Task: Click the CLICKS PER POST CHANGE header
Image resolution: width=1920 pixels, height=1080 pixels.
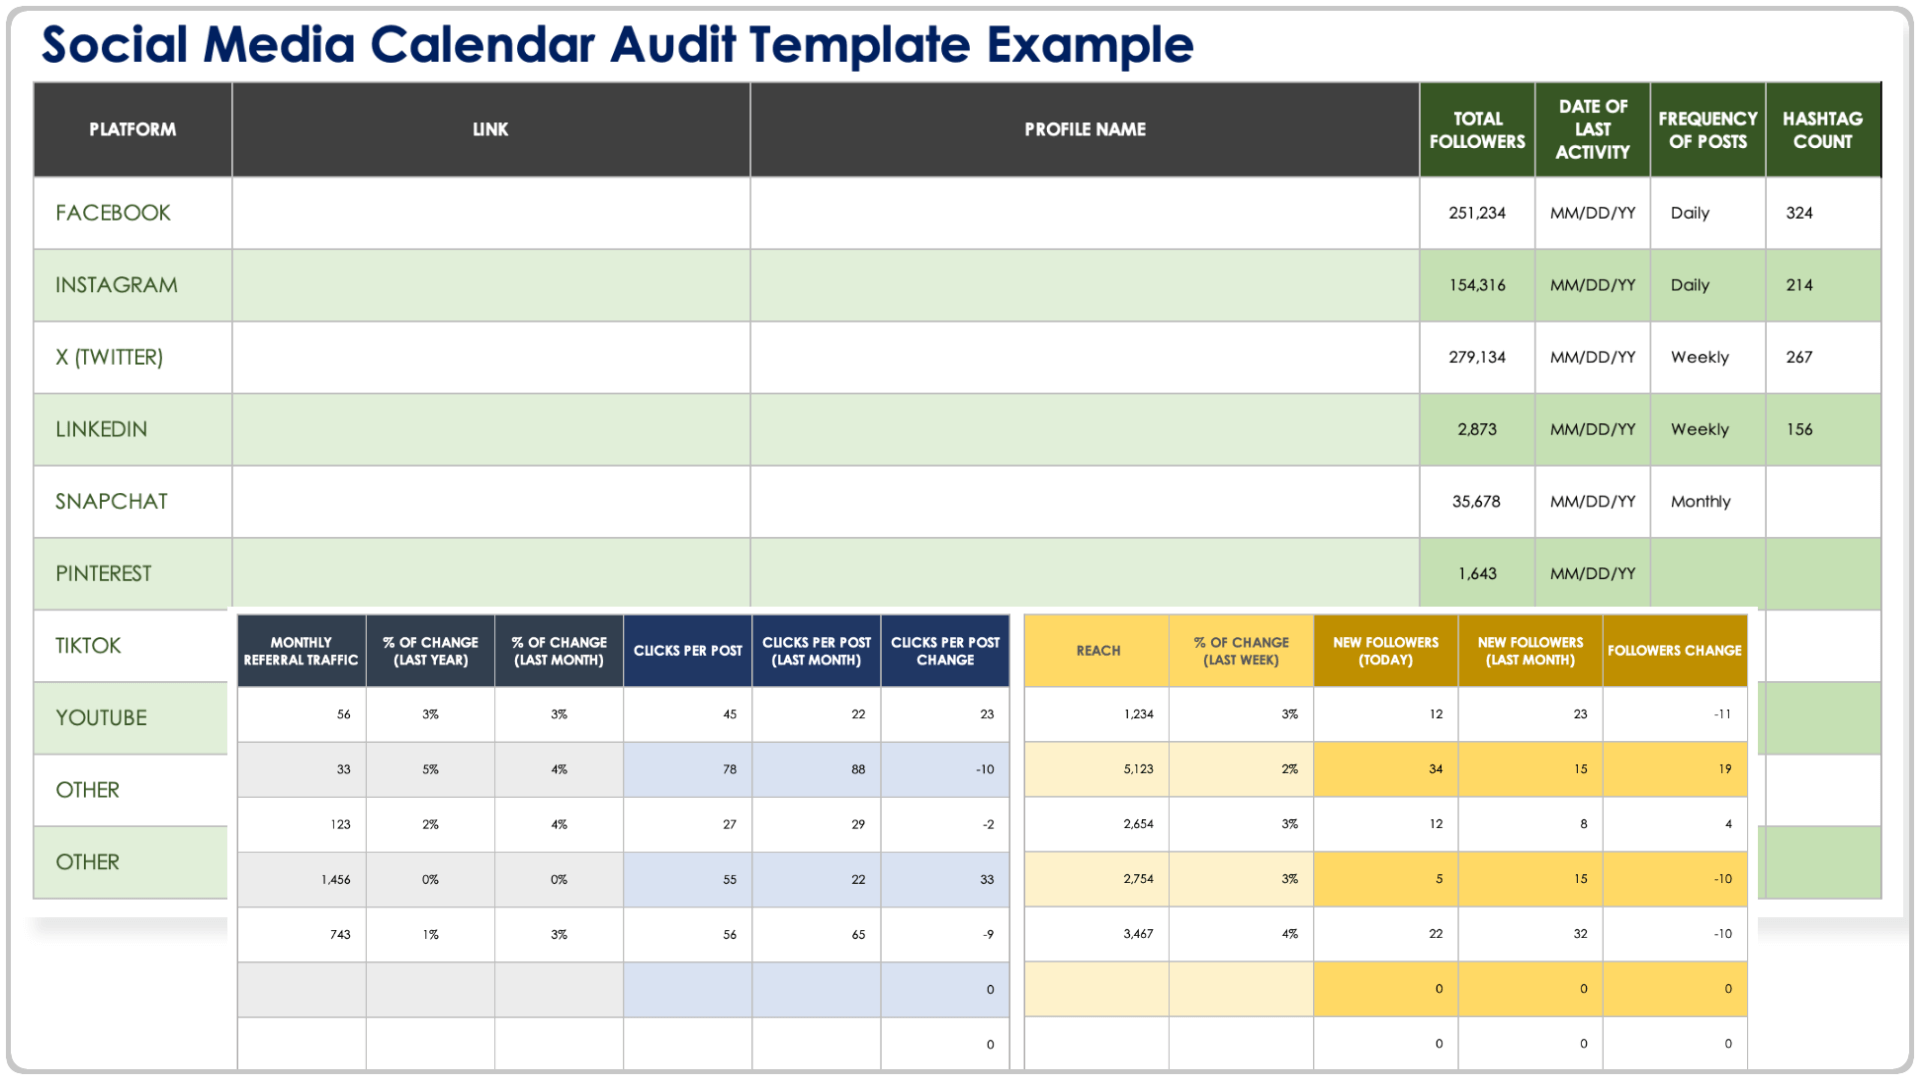Action: coord(945,651)
